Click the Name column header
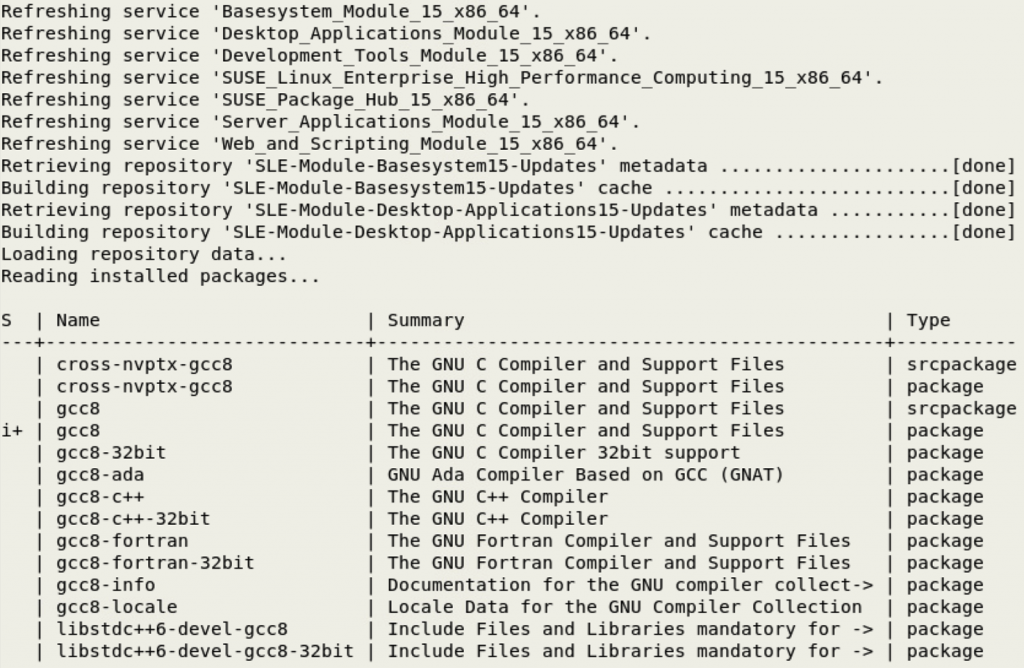Image resolution: width=1024 pixels, height=668 pixels. 78,320
